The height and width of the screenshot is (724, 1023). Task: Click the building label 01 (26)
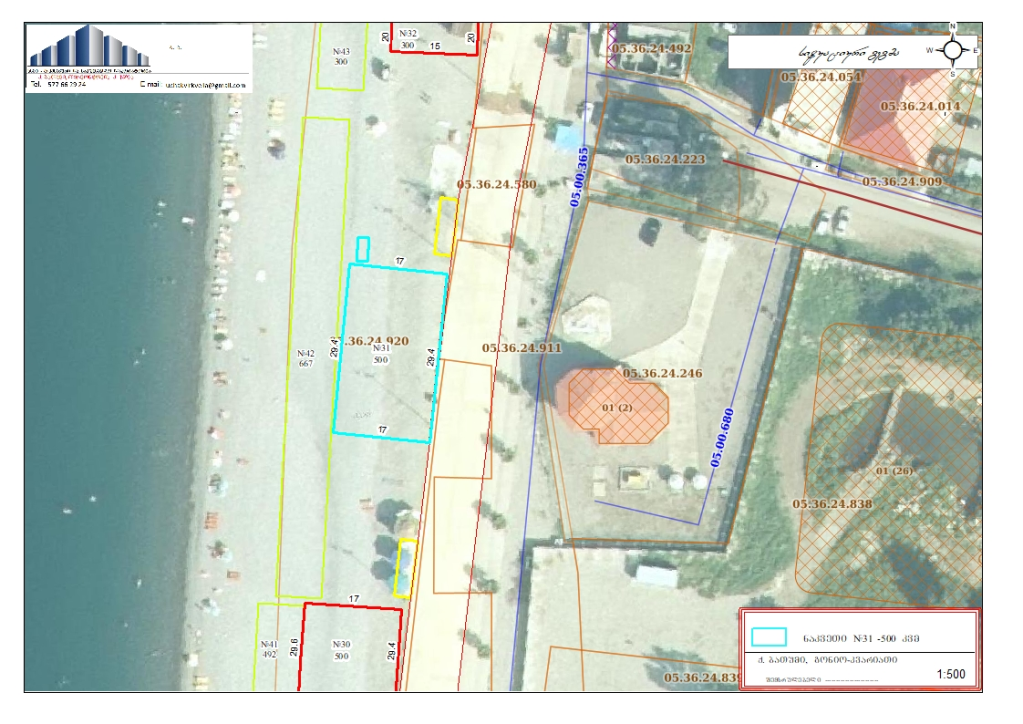[894, 470]
